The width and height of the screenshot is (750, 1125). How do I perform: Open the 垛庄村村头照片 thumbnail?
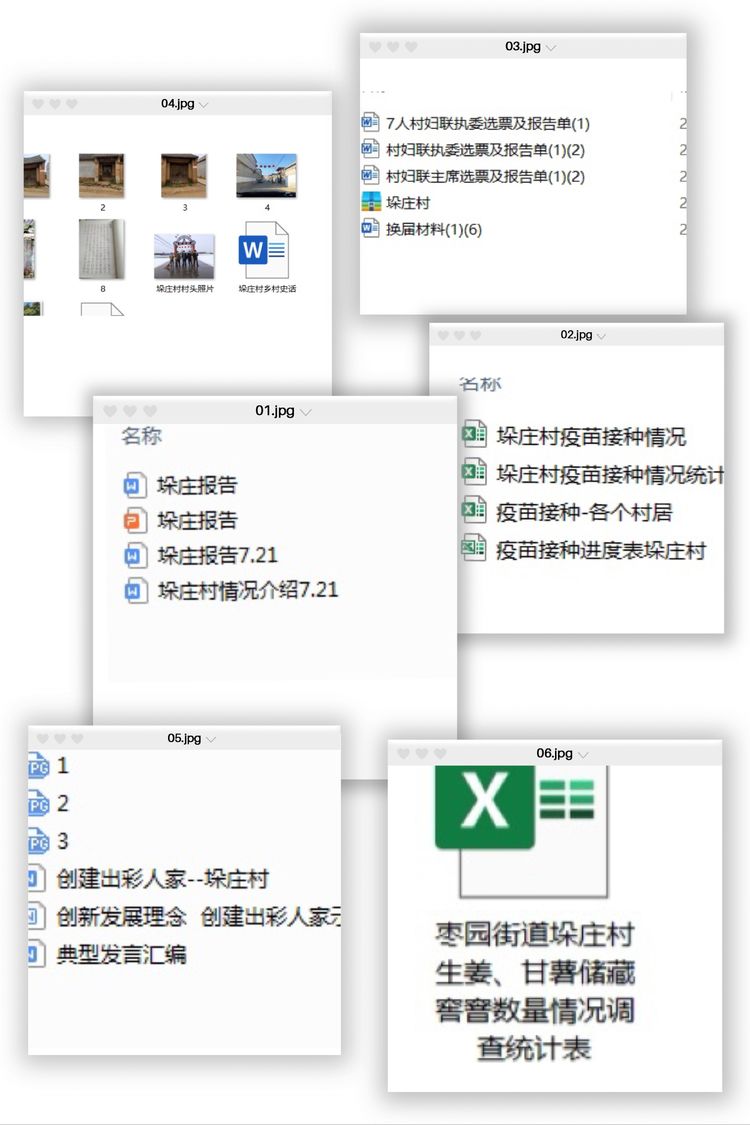(x=184, y=257)
